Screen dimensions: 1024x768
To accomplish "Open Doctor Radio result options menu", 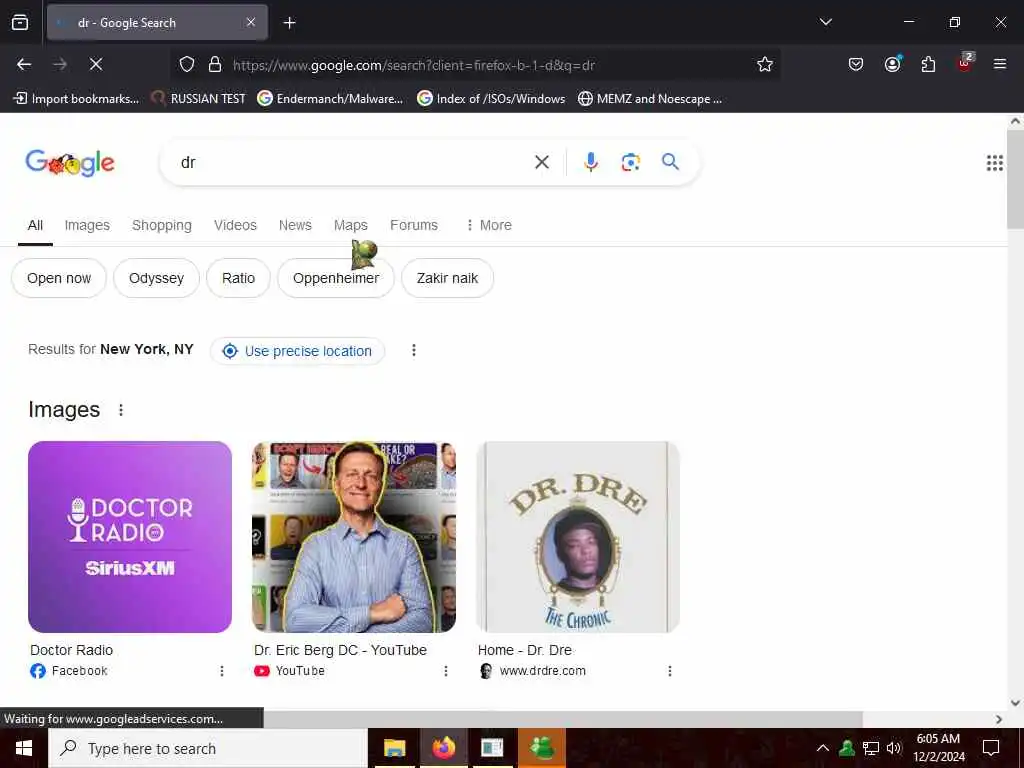I will pos(222,671).
